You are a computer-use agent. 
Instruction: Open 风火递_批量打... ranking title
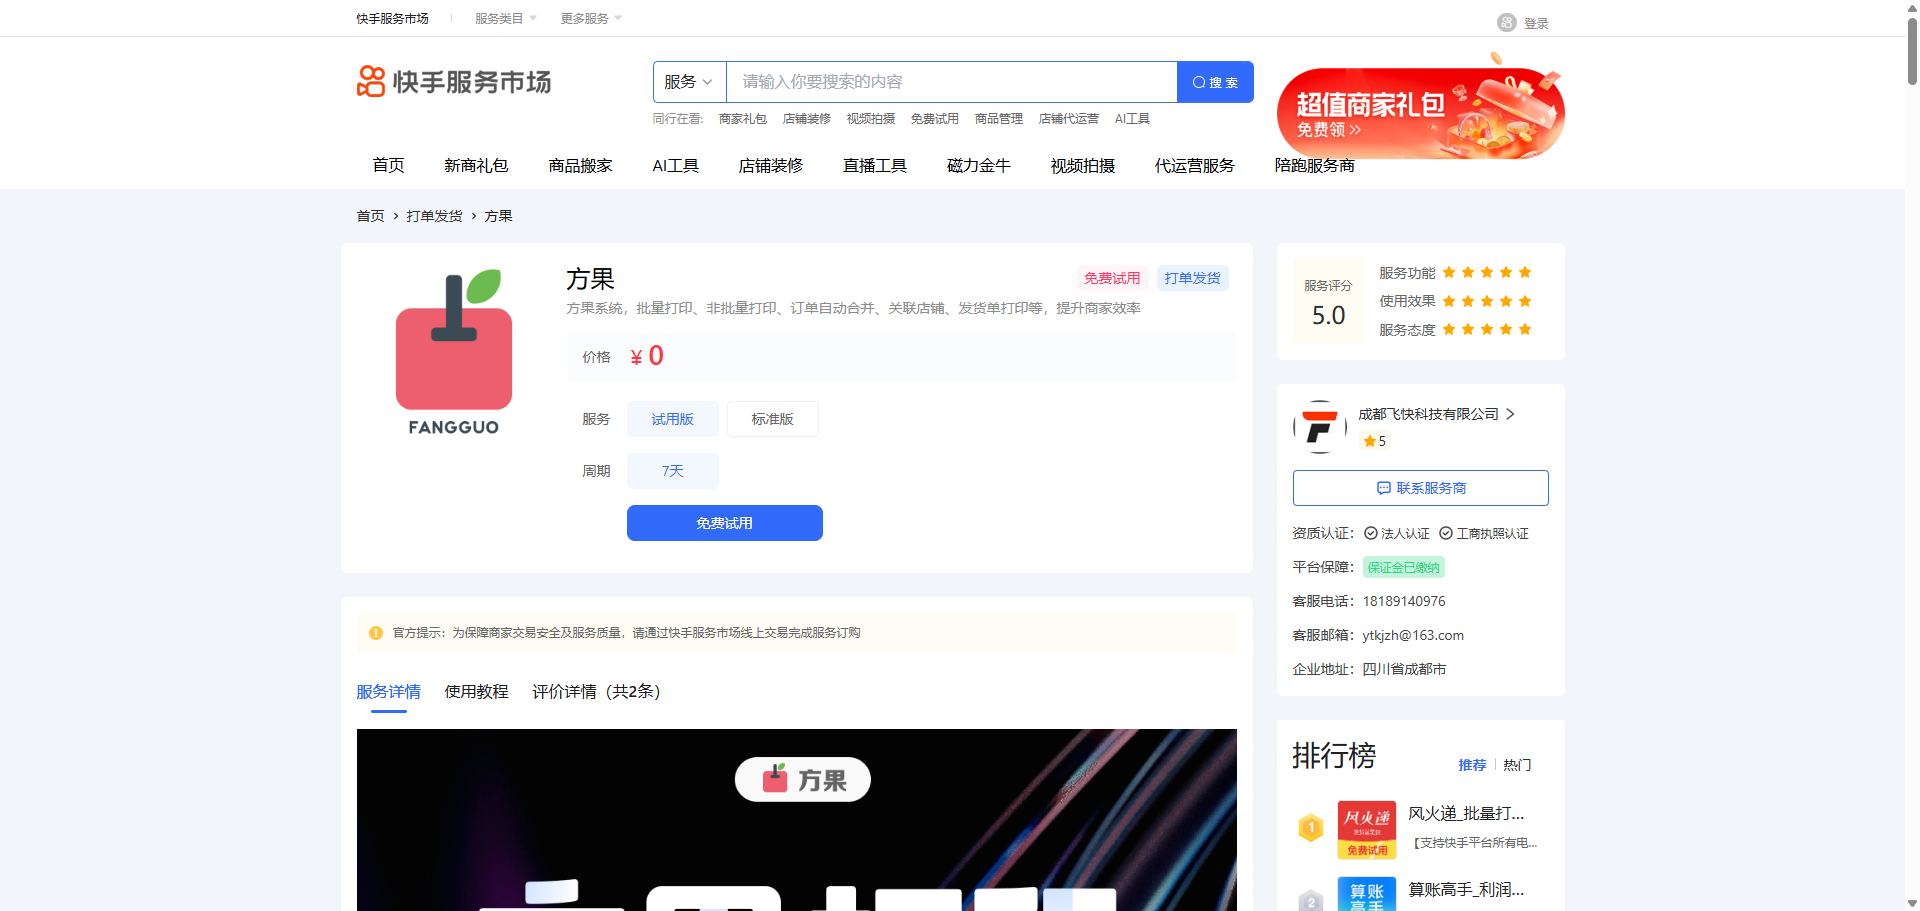pos(1467,814)
